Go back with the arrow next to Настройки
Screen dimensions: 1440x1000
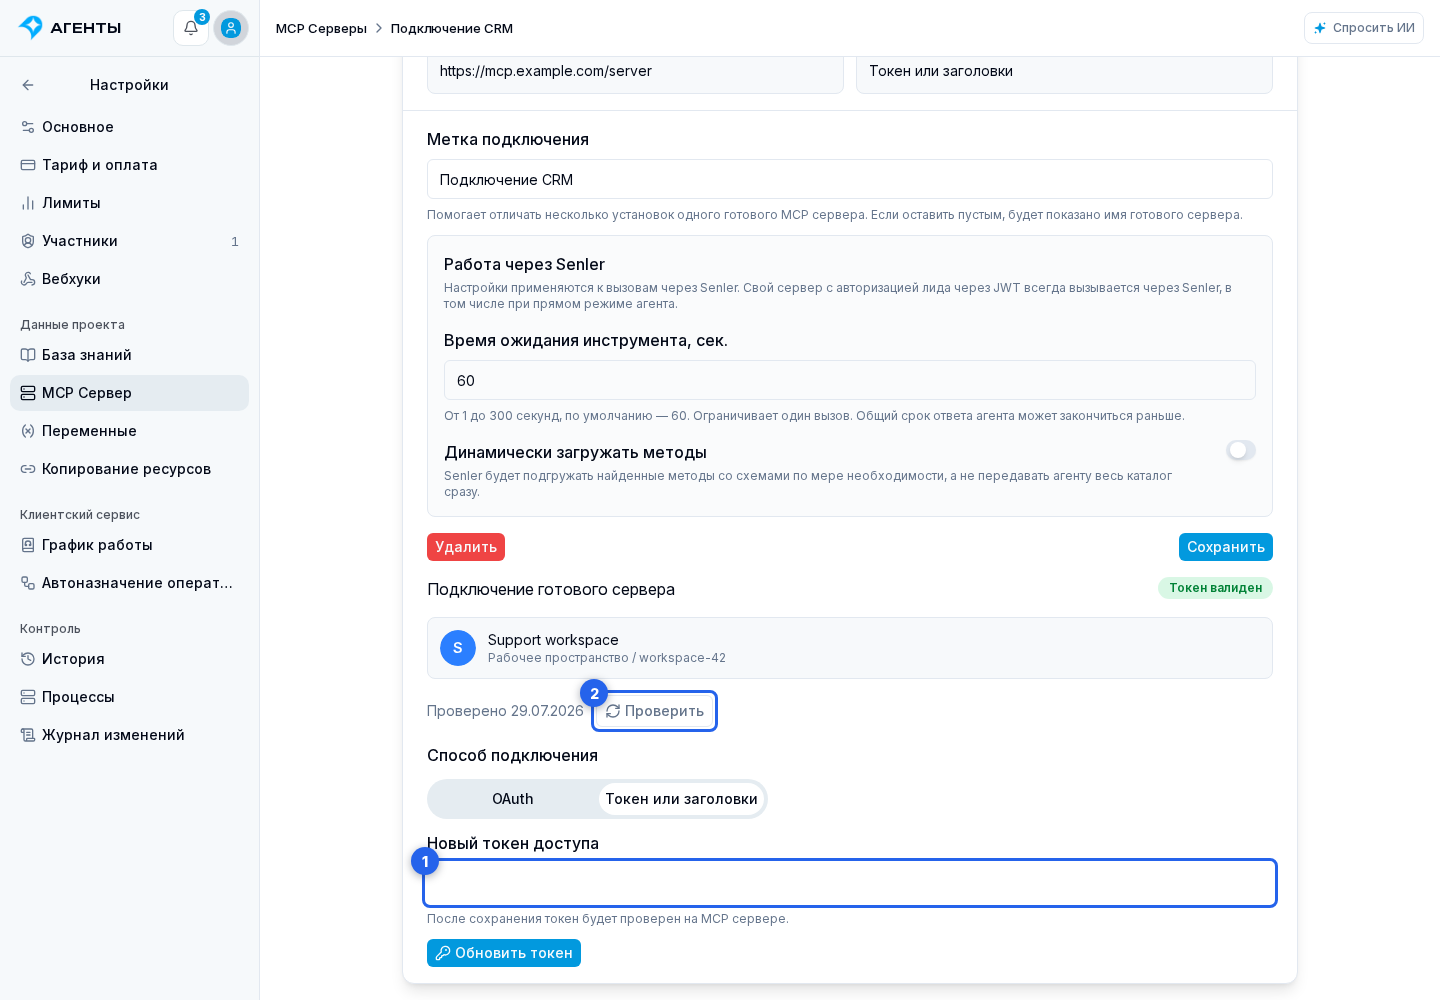28,85
